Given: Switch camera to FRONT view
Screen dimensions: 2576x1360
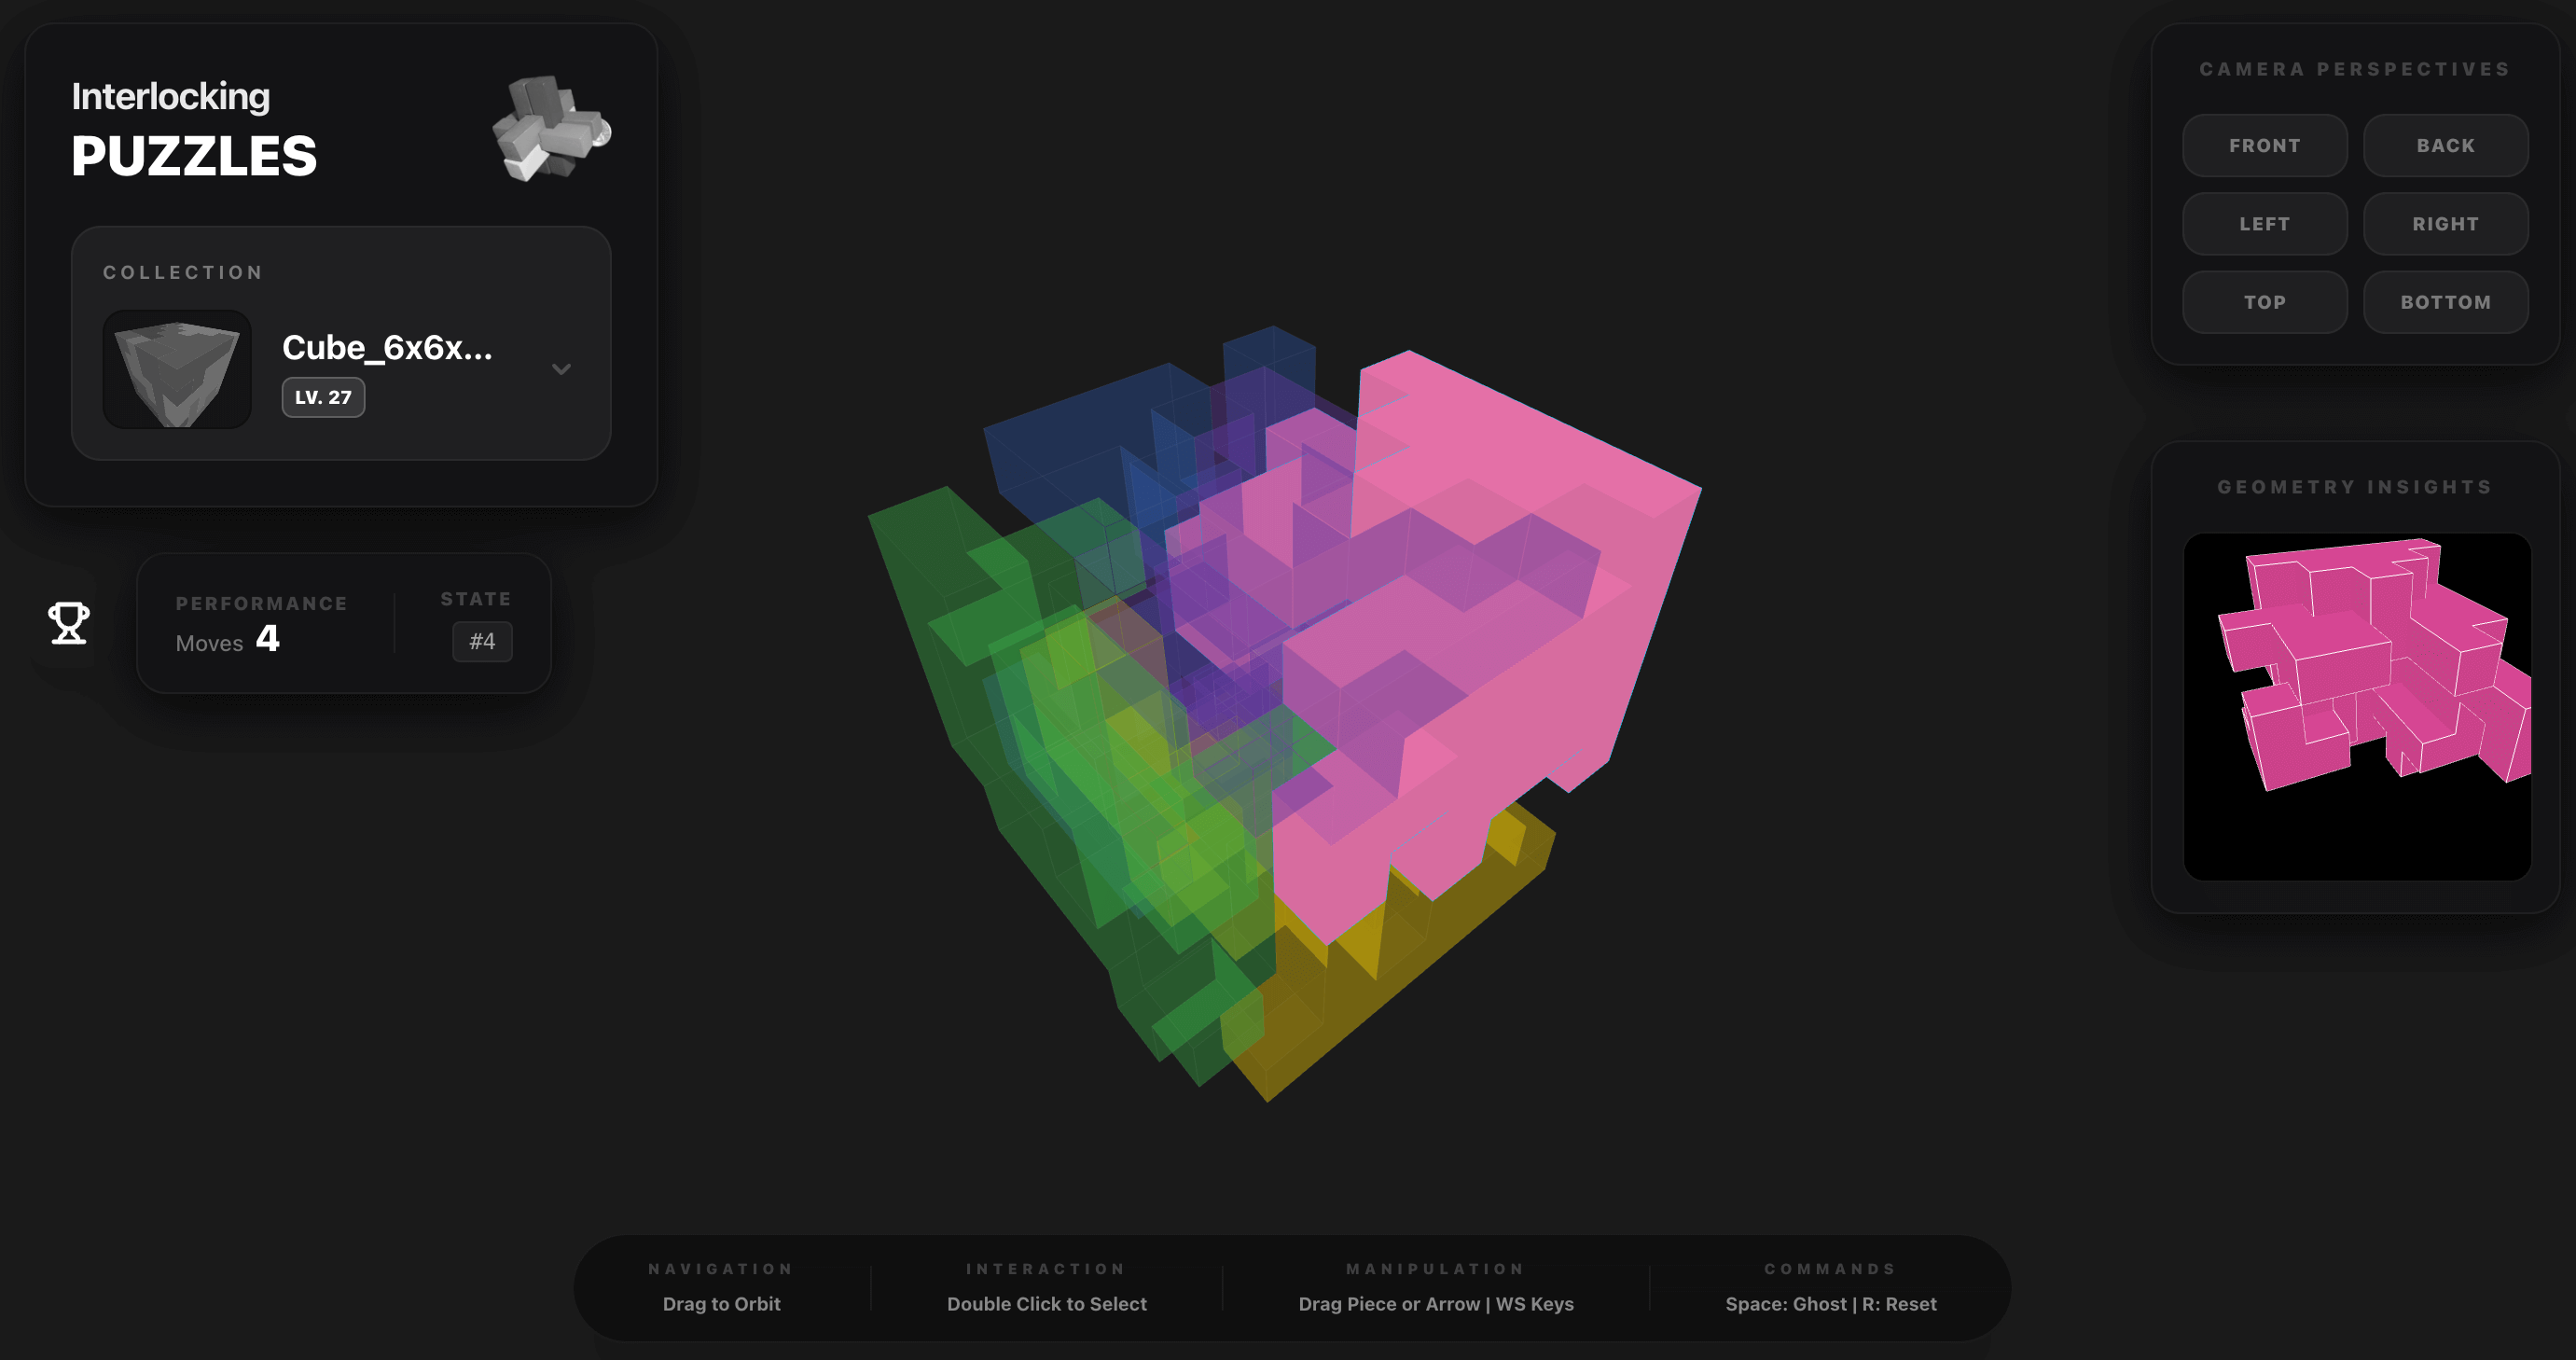Looking at the screenshot, I should pyautogui.click(x=2264, y=146).
